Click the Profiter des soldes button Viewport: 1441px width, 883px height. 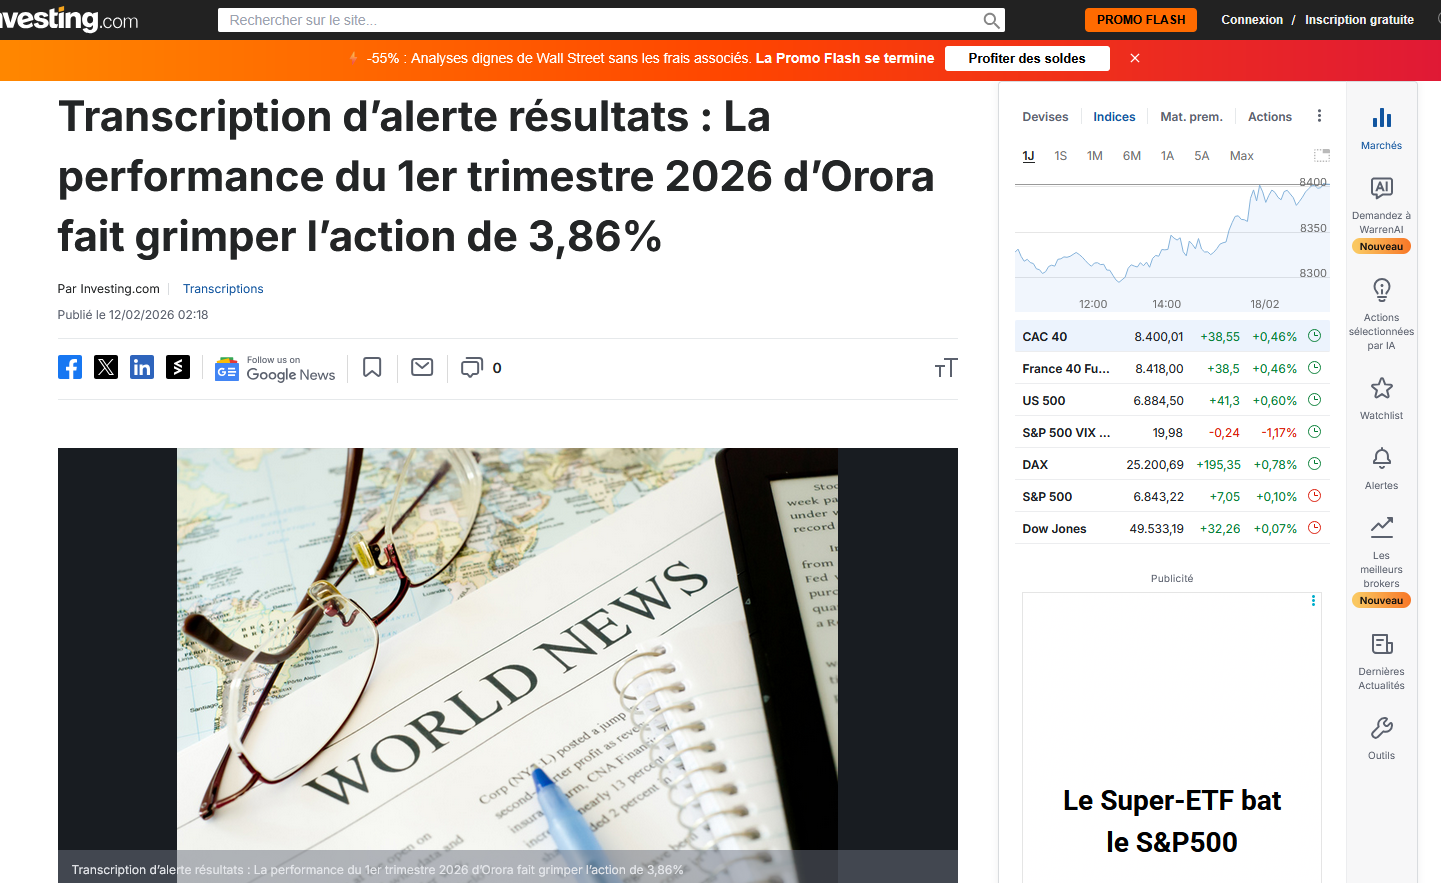coord(1026,59)
